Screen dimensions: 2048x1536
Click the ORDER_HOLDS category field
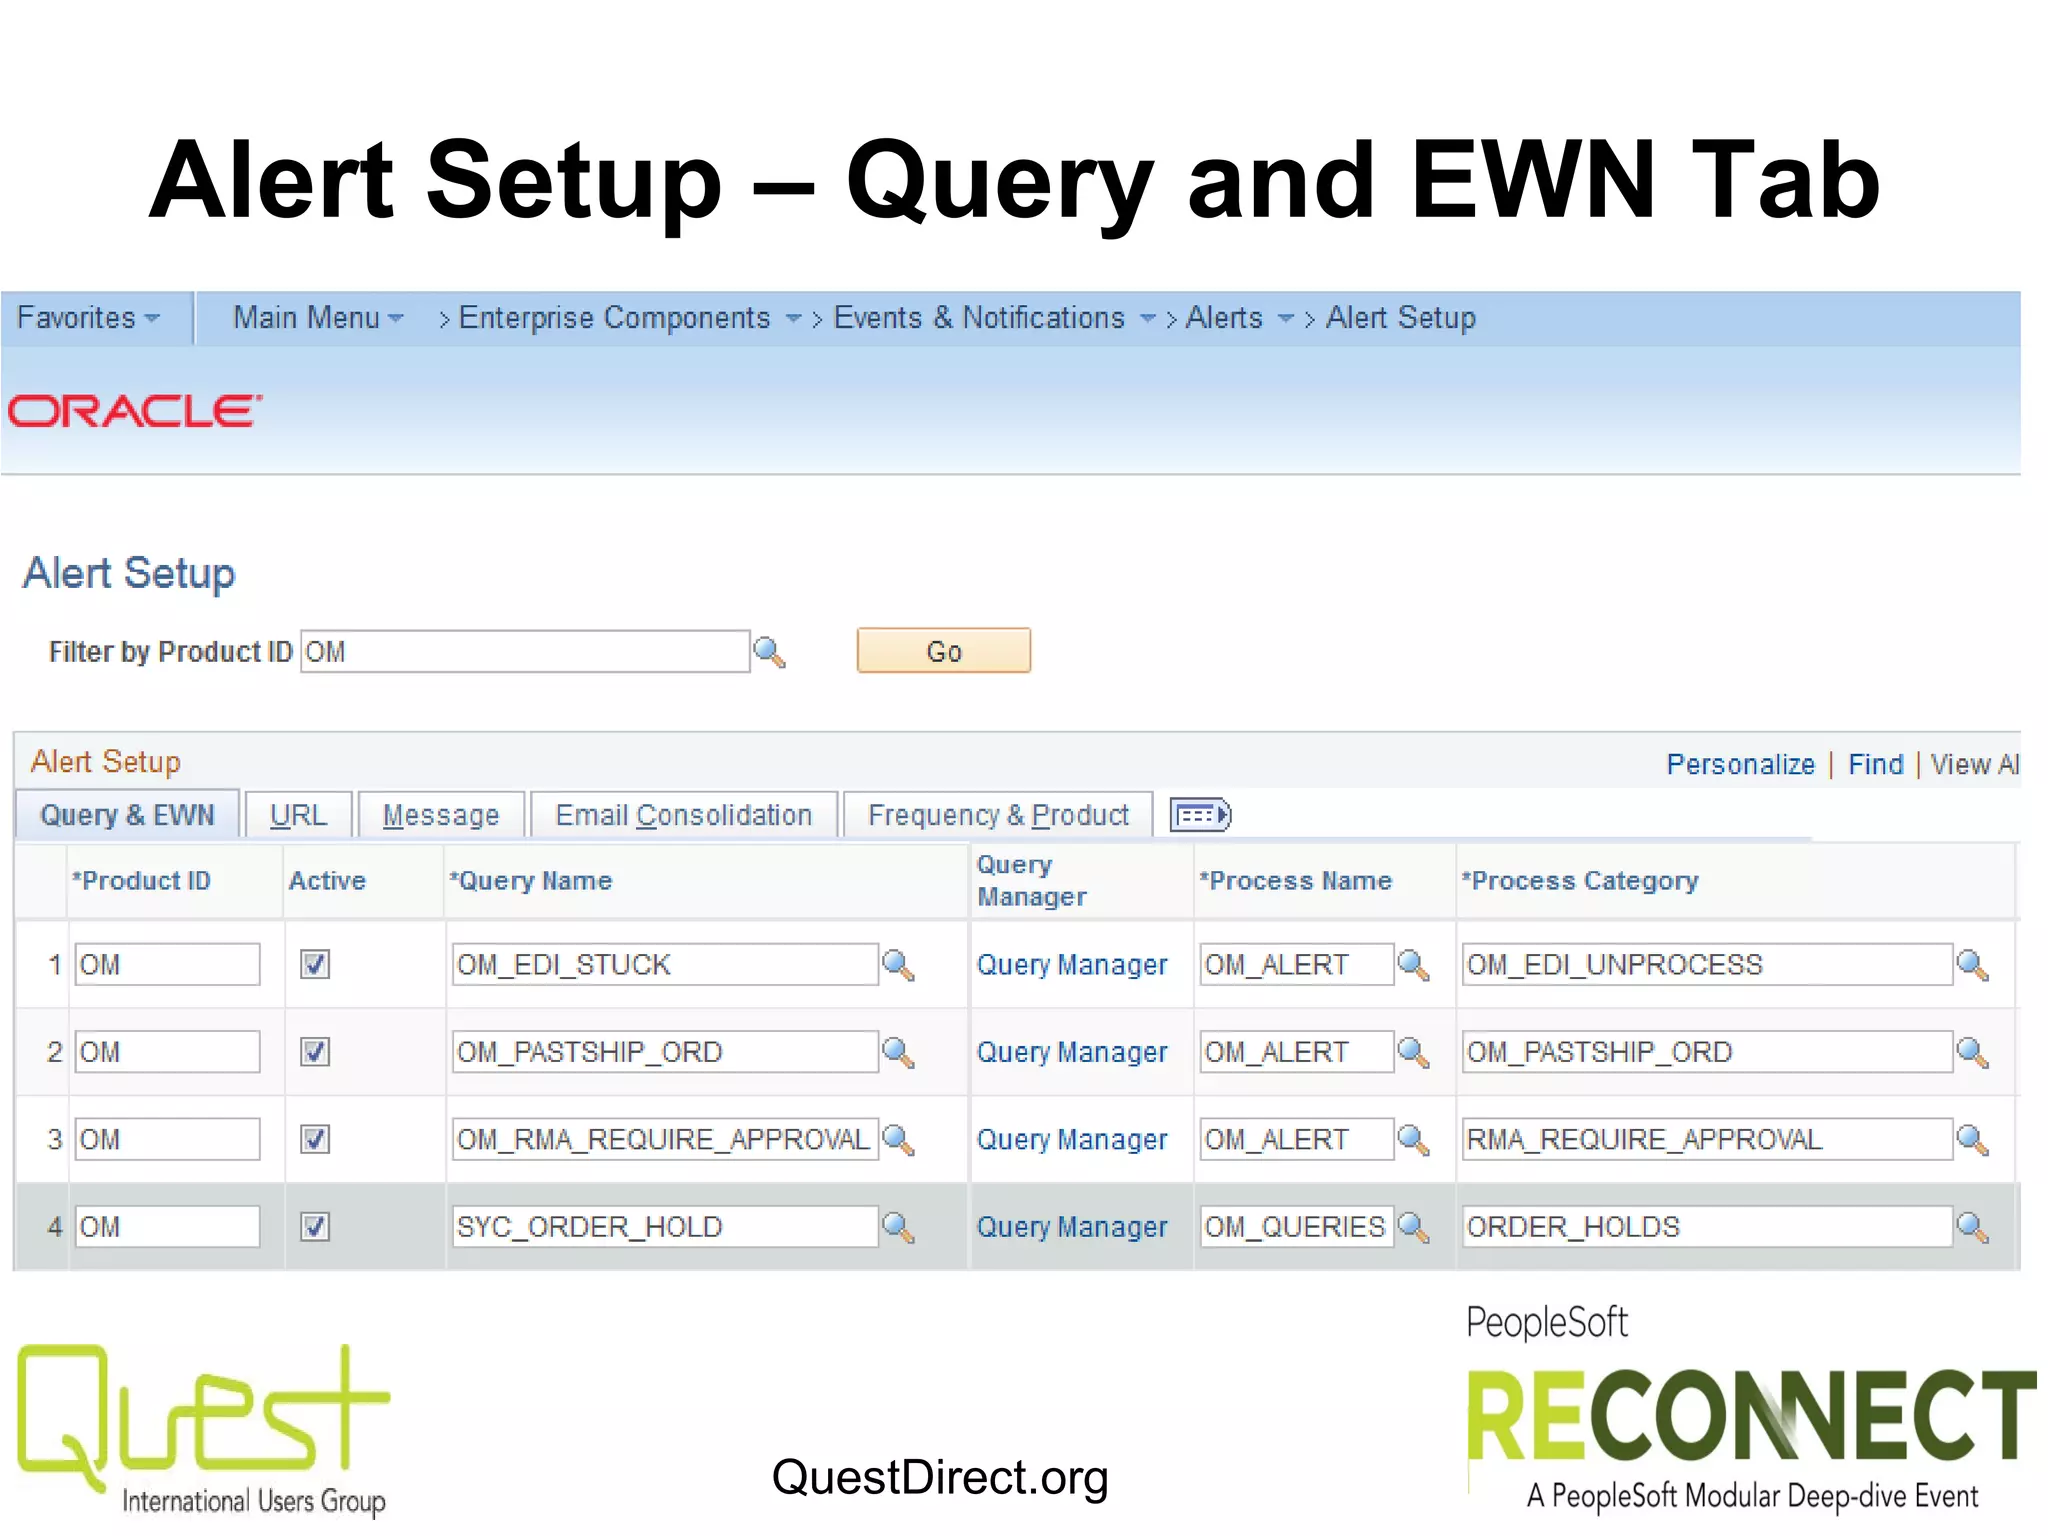(x=1707, y=1227)
